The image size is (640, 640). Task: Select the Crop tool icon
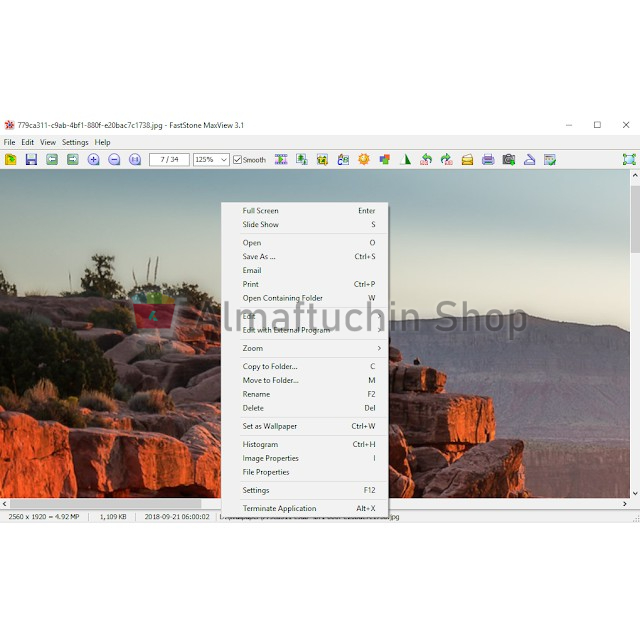[x=322, y=159]
